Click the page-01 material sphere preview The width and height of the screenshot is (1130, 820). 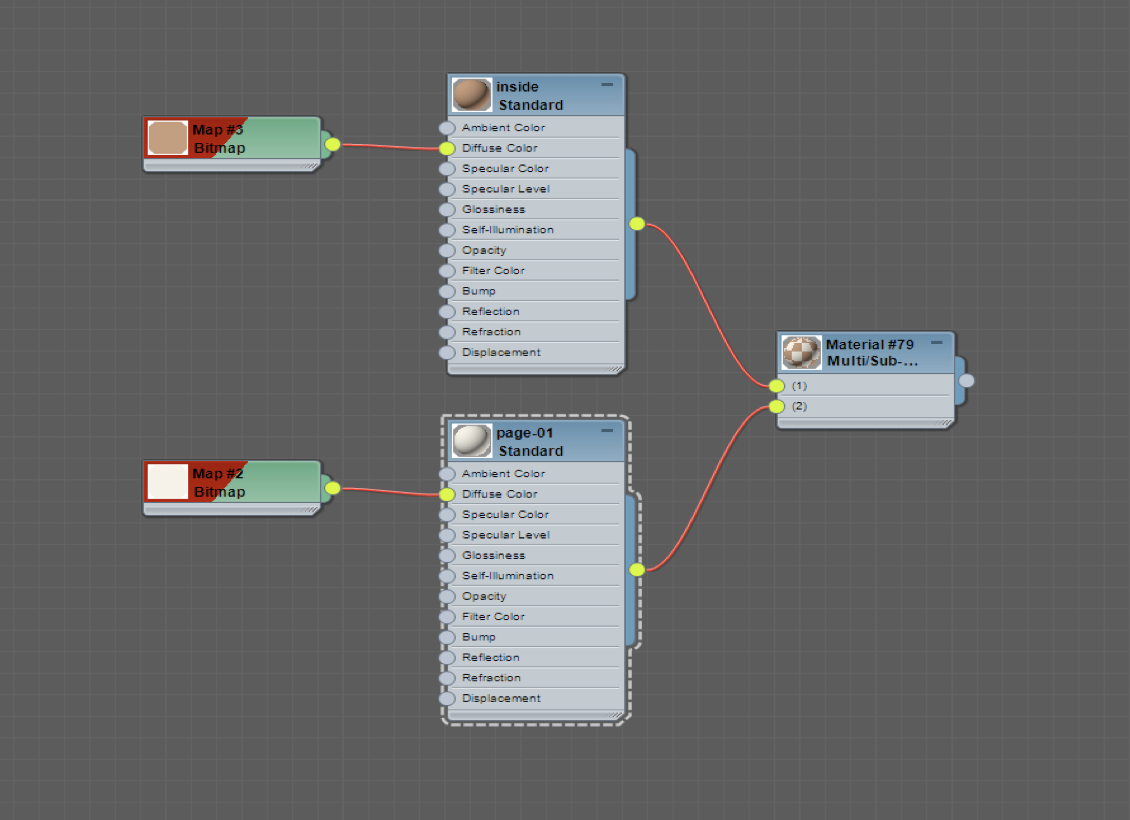tap(472, 441)
